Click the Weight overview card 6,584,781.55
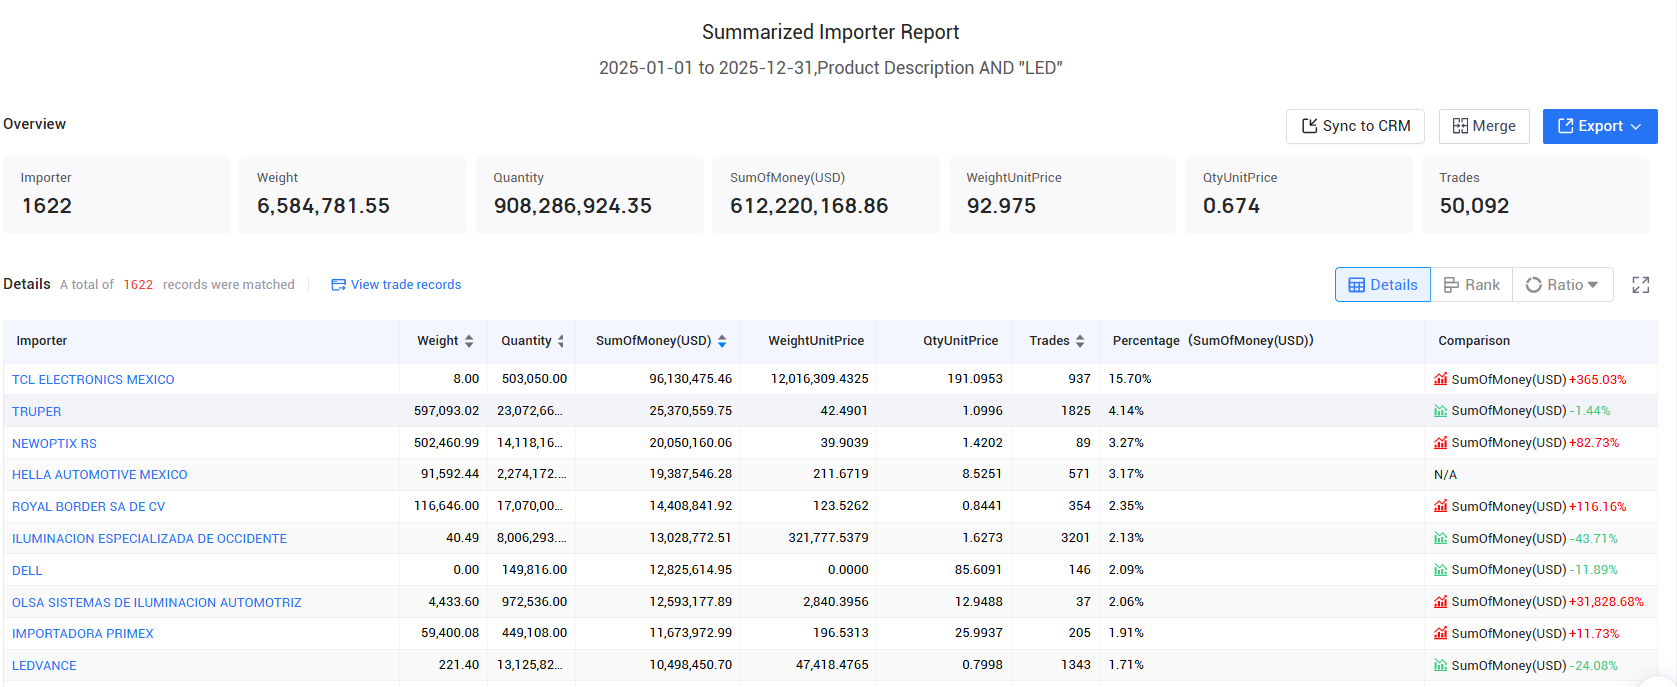This screenshot has height=687, width=1677. (353, 195)
